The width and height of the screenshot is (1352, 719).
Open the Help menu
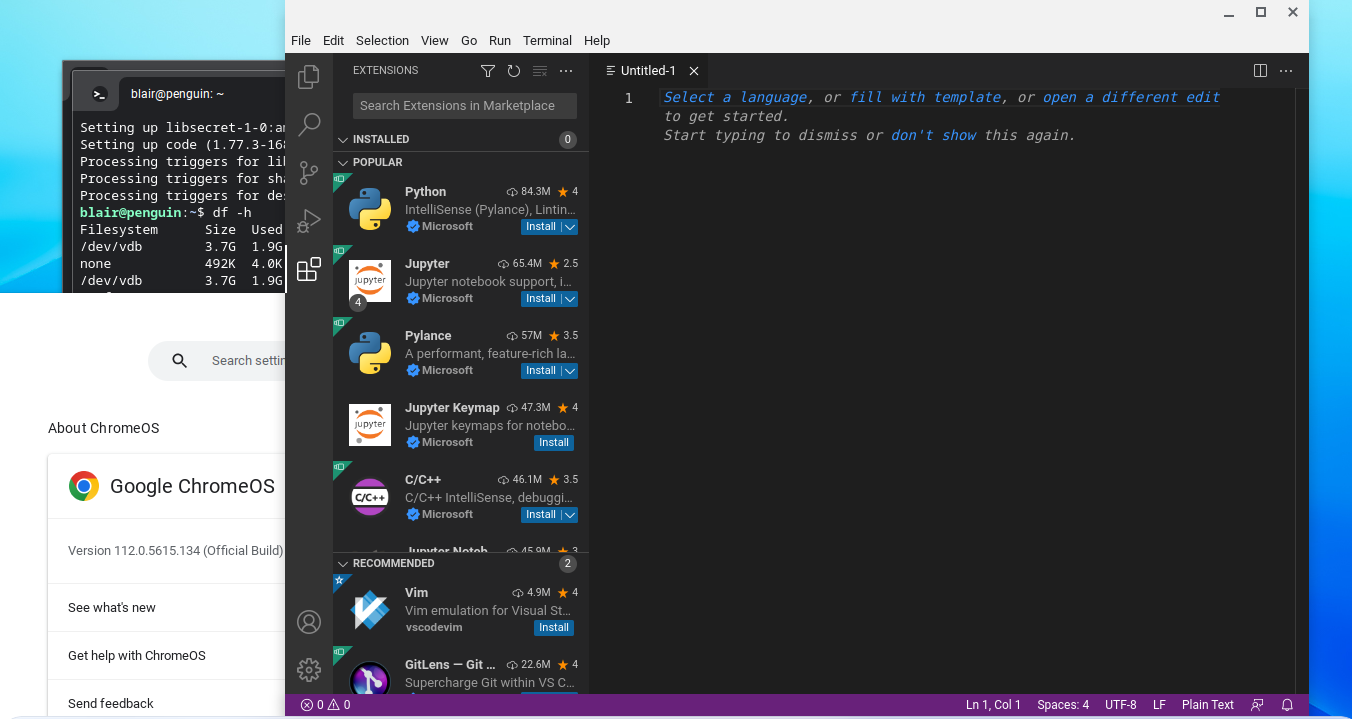[x=597, y=41]
